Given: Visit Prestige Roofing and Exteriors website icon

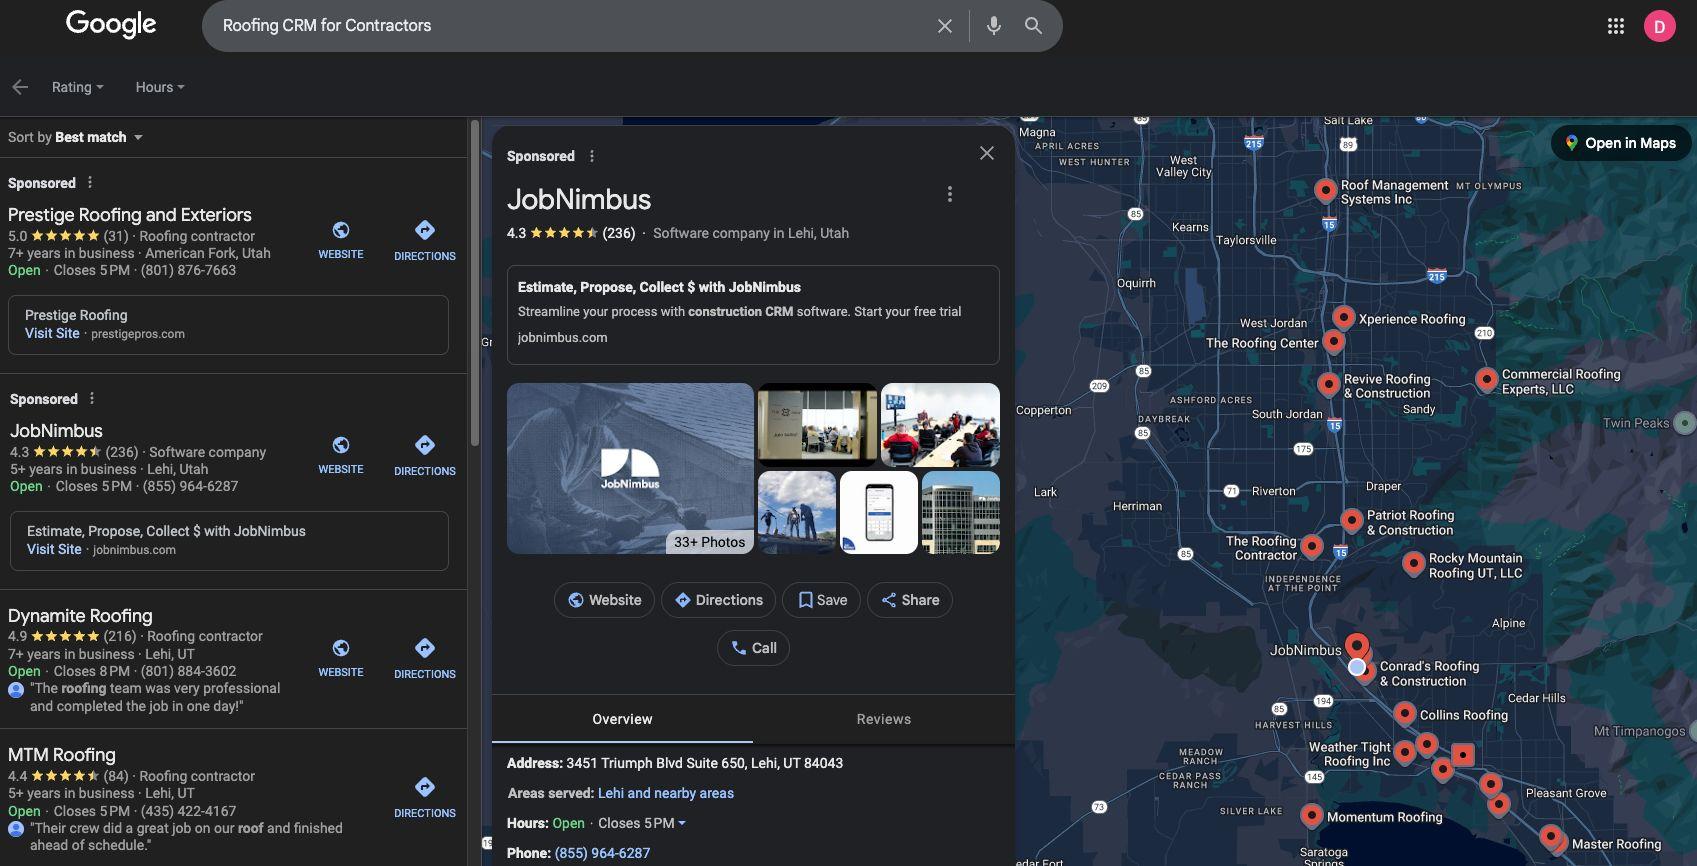Looking at the screenshot, I should pos(341,240).
